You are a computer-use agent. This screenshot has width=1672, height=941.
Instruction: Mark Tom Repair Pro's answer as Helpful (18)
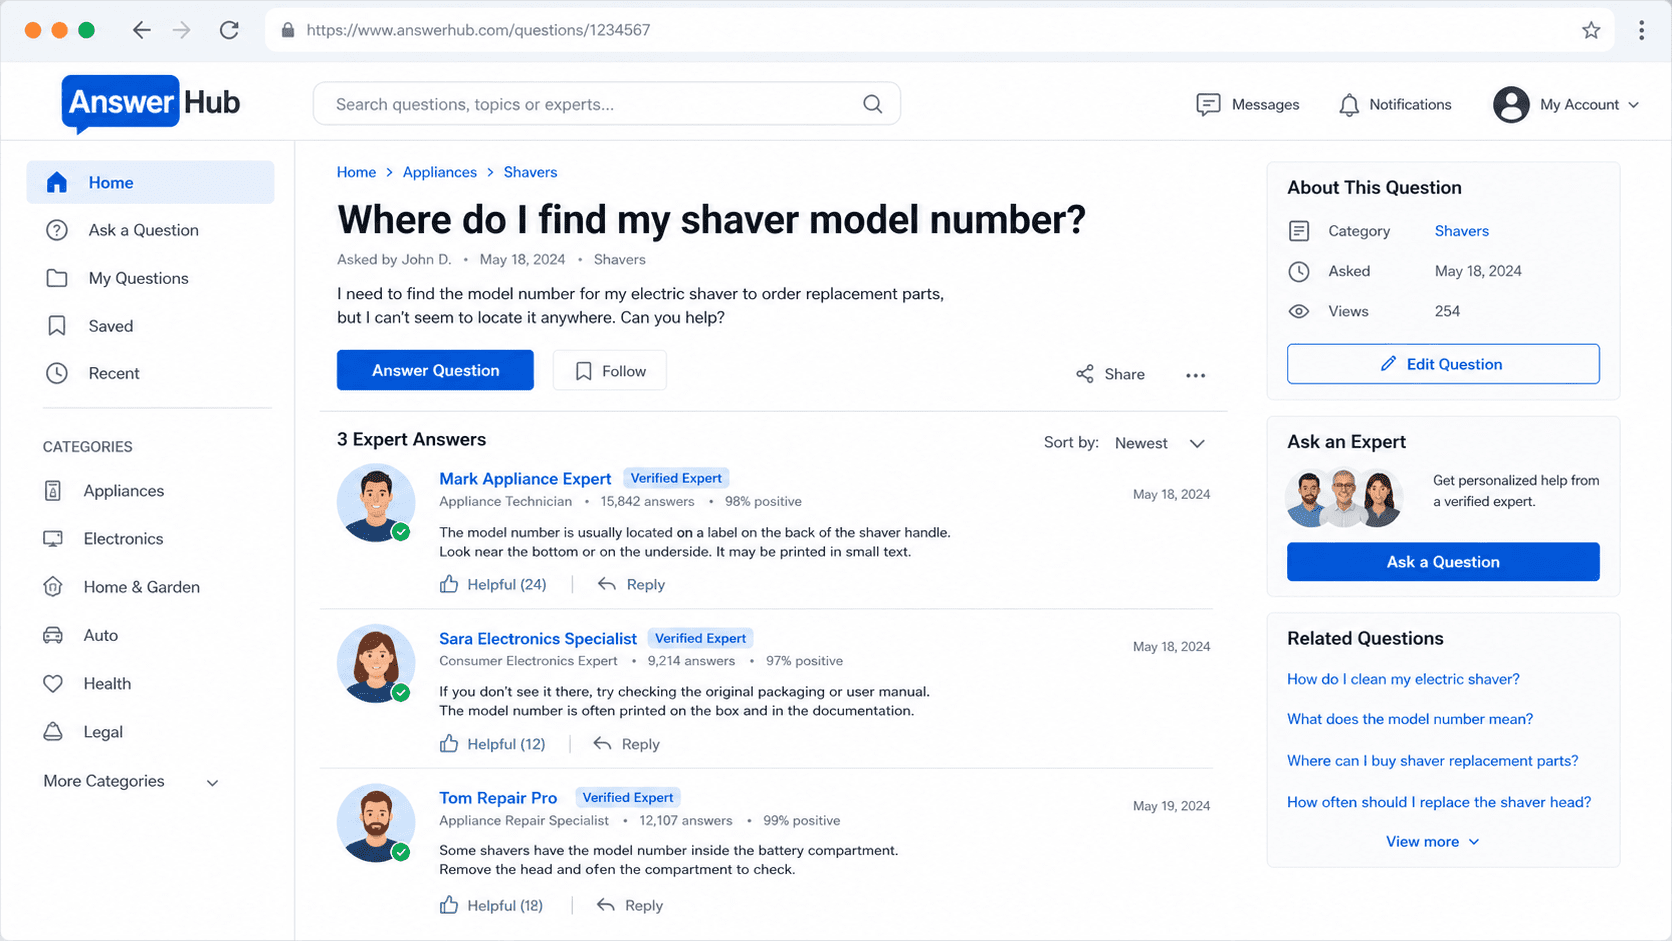click(x=491, y=905)
